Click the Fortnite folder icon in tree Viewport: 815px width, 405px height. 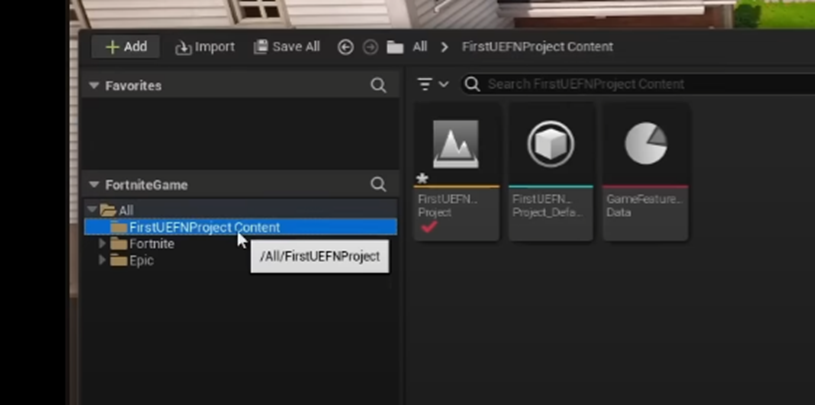pyautogui.click(x=119, y=243)
